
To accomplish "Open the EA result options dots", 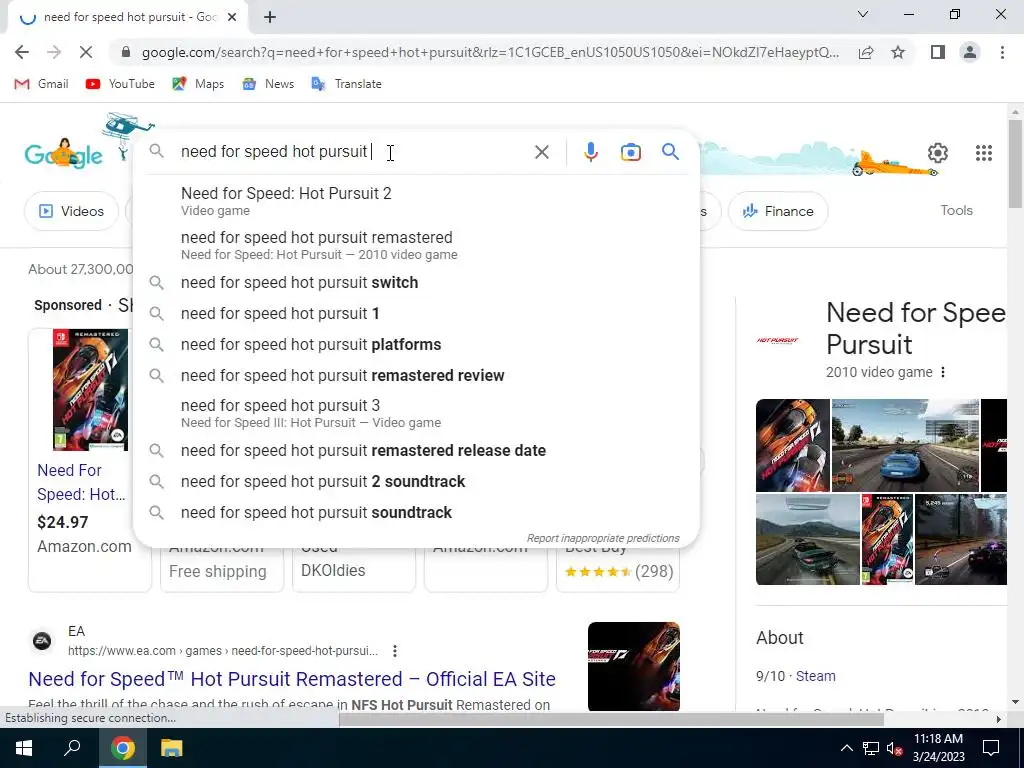I will 394,651.
